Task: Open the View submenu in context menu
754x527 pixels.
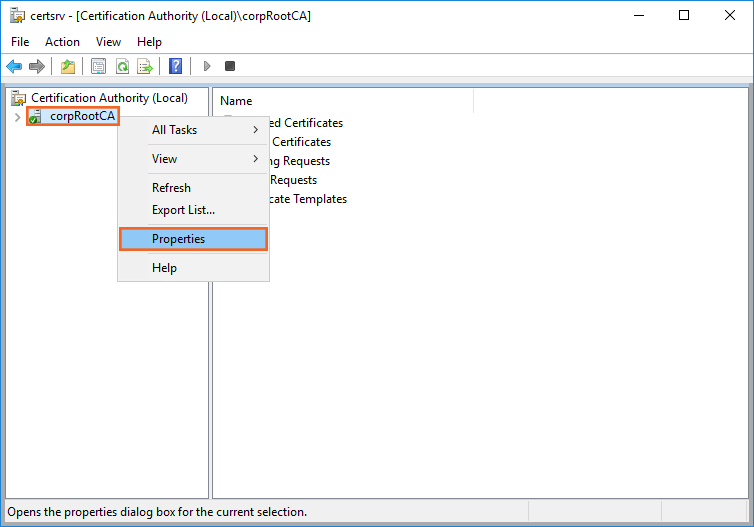Action: (164, 159)
